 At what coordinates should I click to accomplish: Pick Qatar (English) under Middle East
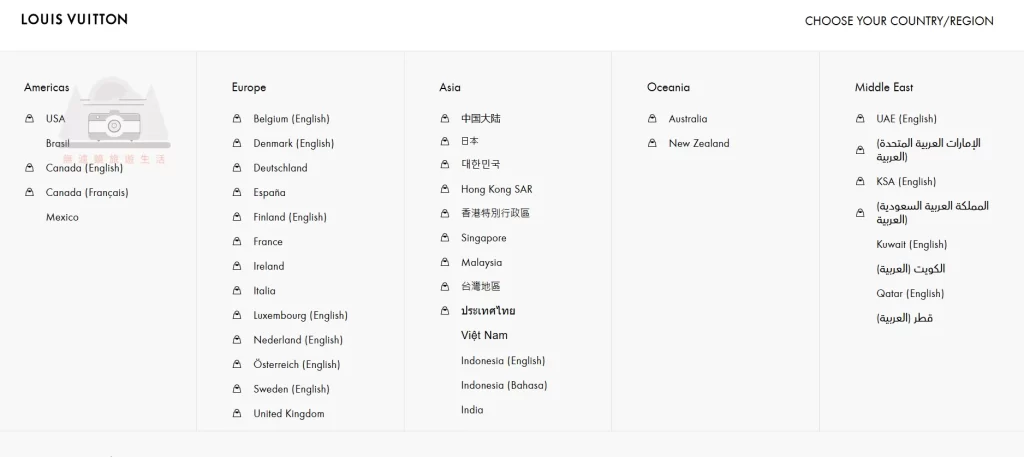[x=910, y=294]
